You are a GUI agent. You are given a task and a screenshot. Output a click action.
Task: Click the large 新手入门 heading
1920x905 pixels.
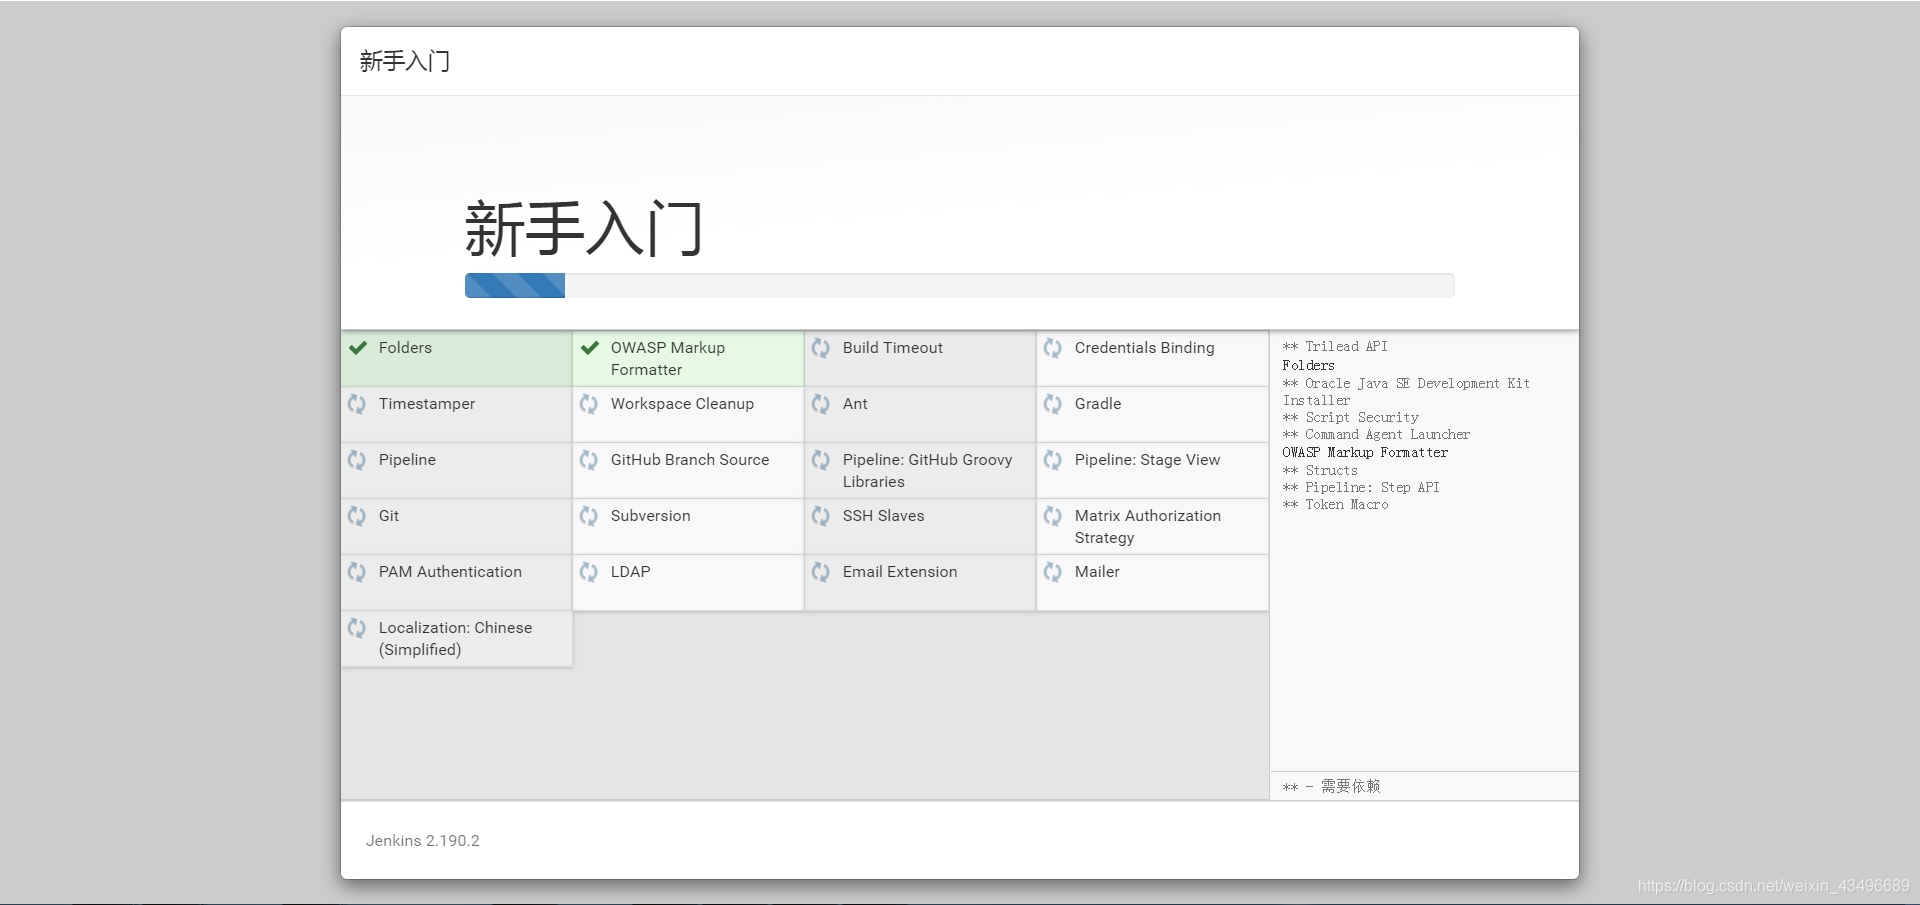(x=584, y=229)
